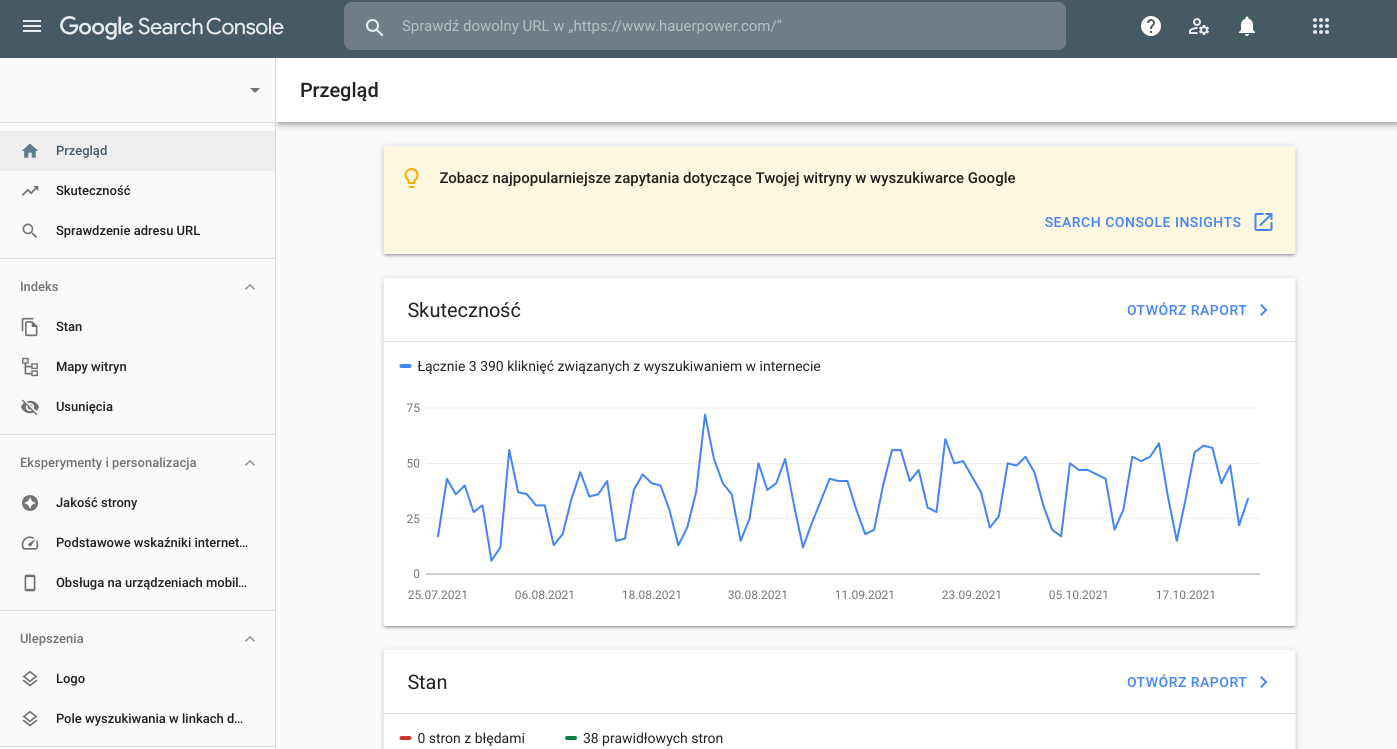This screenshot has height=749, width=1397.
Task: Collapse the Eksperymenty i personalizacja section
Action: tap(250, 462)
